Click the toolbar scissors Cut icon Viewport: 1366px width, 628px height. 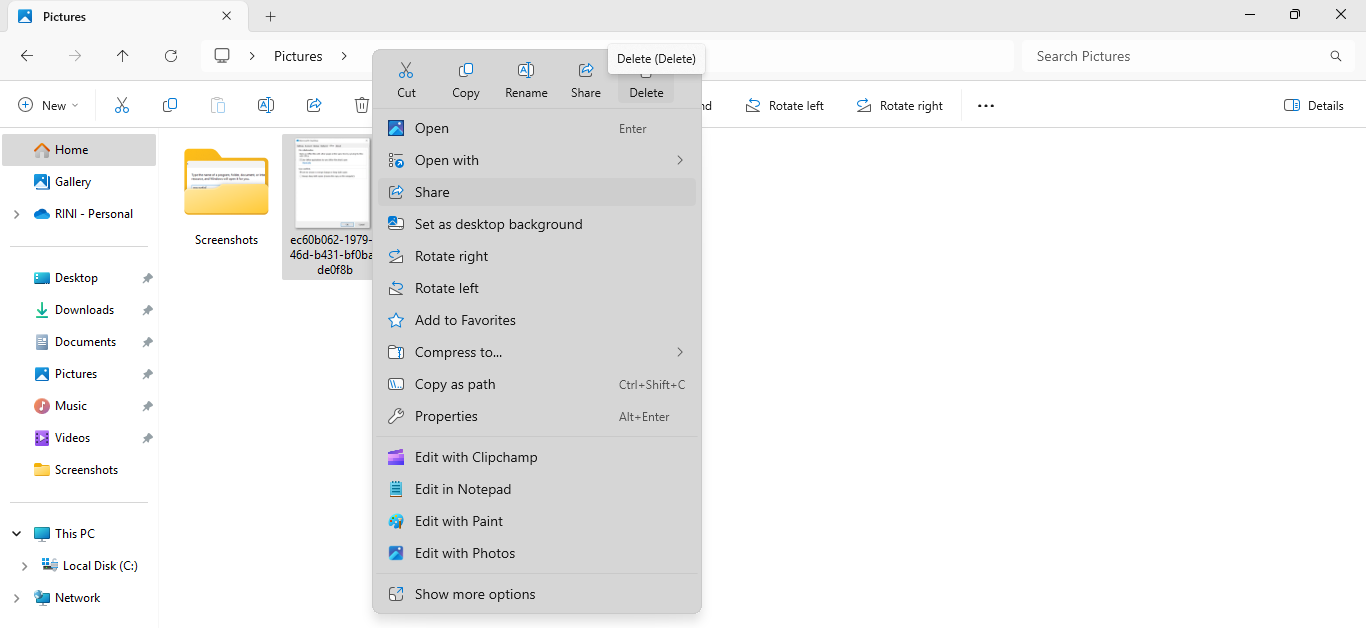pyautogui.click(x=122, y=105)
